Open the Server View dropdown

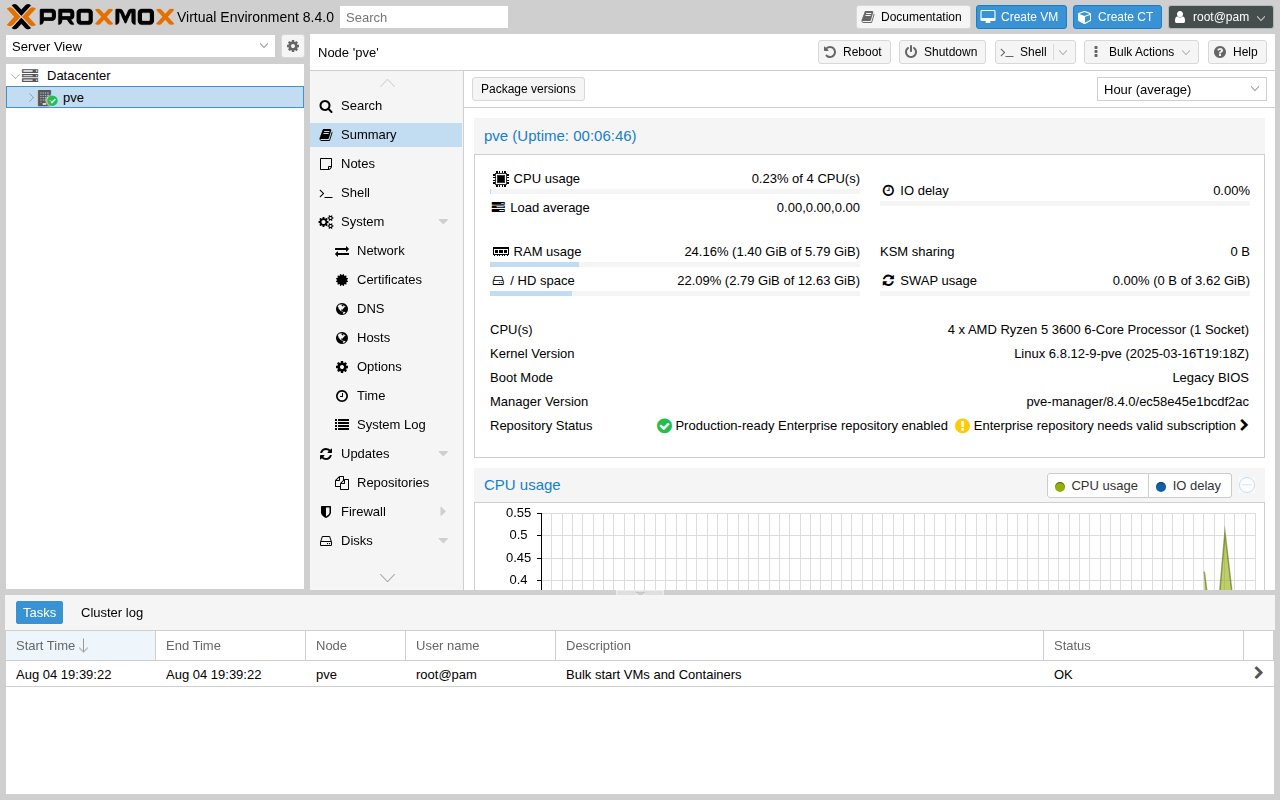pyautogui.click(x=264, y=46)
